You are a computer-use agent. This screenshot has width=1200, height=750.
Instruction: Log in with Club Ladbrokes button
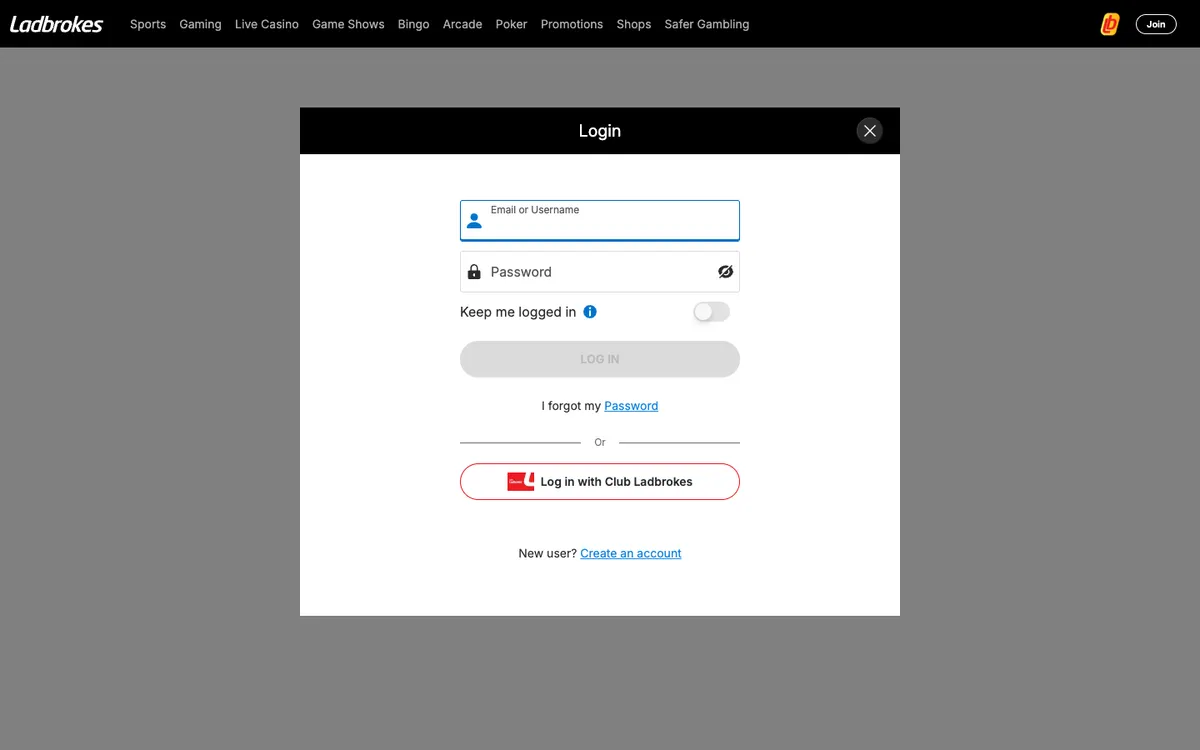coord(600,481)
